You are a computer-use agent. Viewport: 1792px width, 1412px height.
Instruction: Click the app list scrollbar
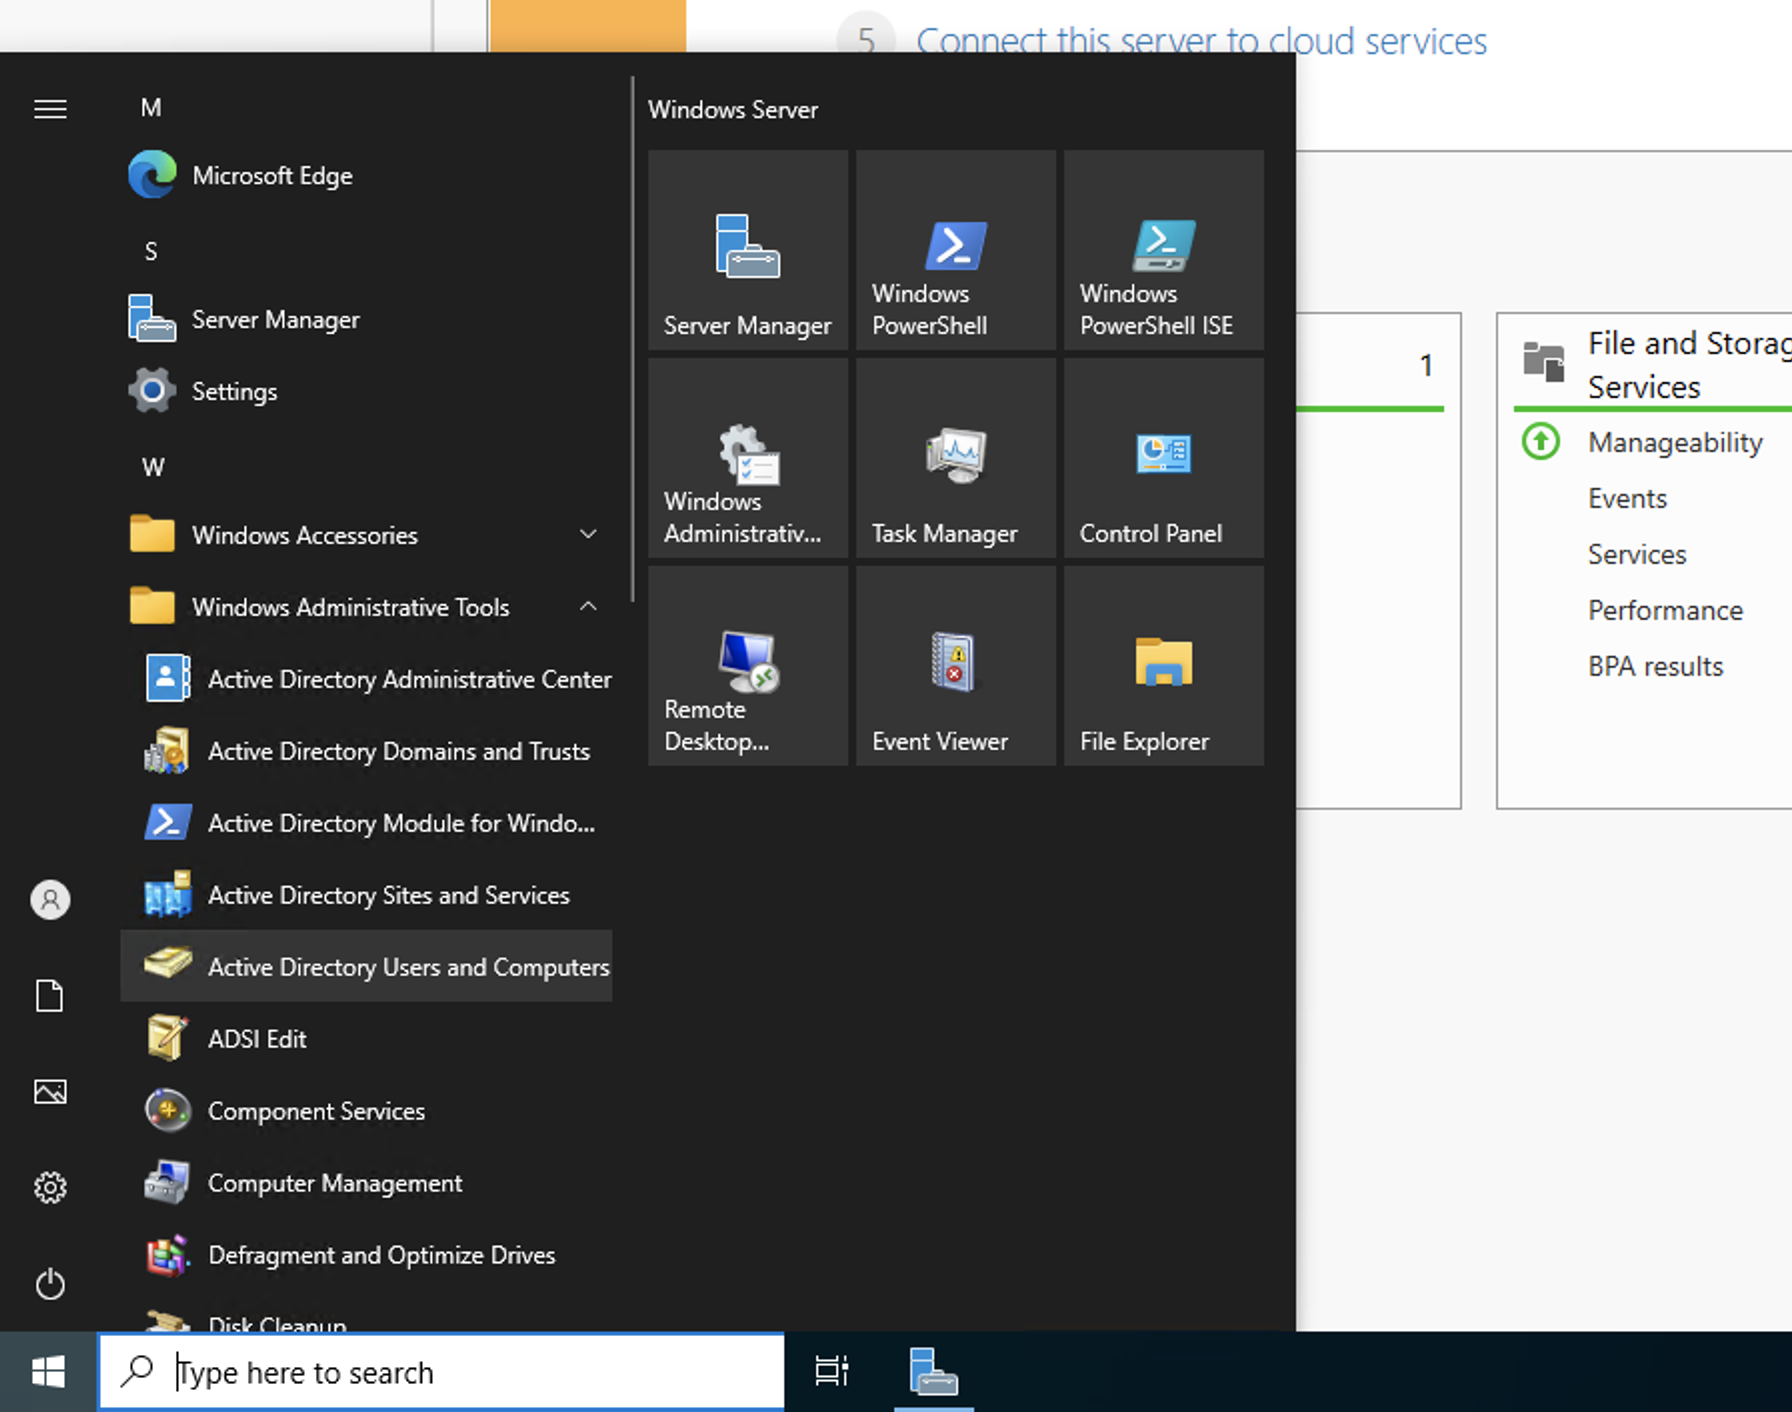[632, 340]
